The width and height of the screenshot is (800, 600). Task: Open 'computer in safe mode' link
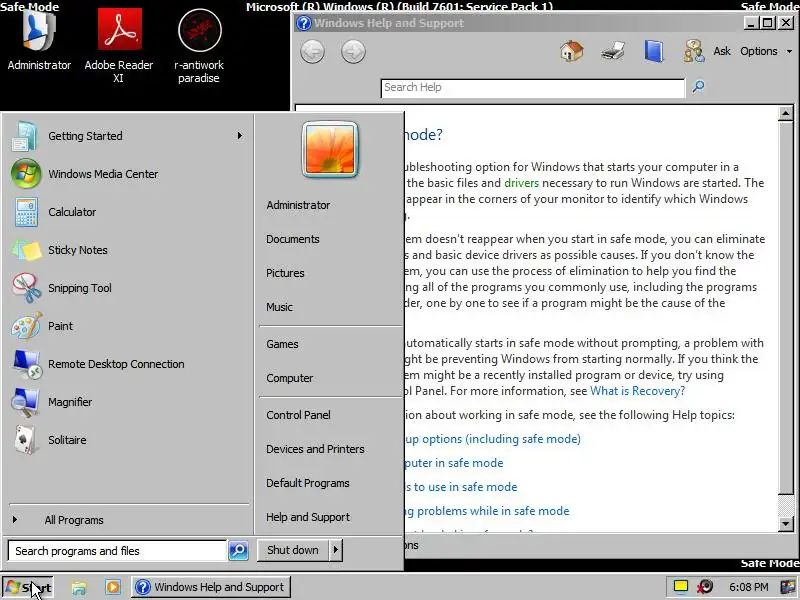click(x=454, y=463)
